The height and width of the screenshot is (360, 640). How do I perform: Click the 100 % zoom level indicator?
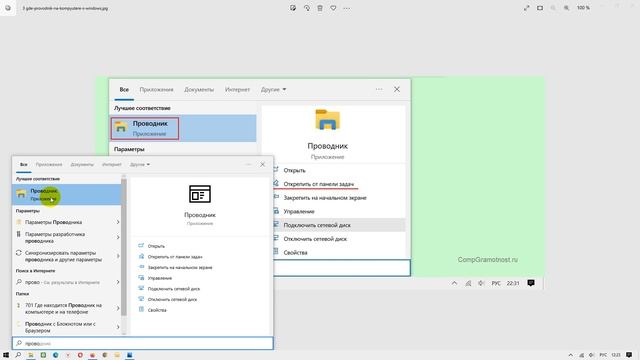(x=583, y=8)
